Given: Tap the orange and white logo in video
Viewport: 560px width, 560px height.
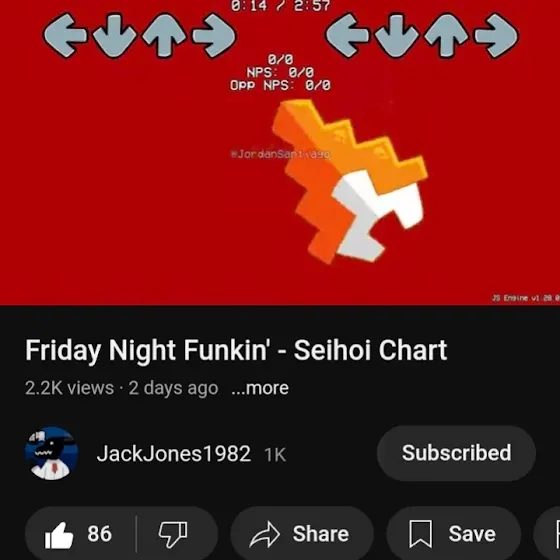Looking at the screenshot, I should pyautogui.click(x=350, y=181).
